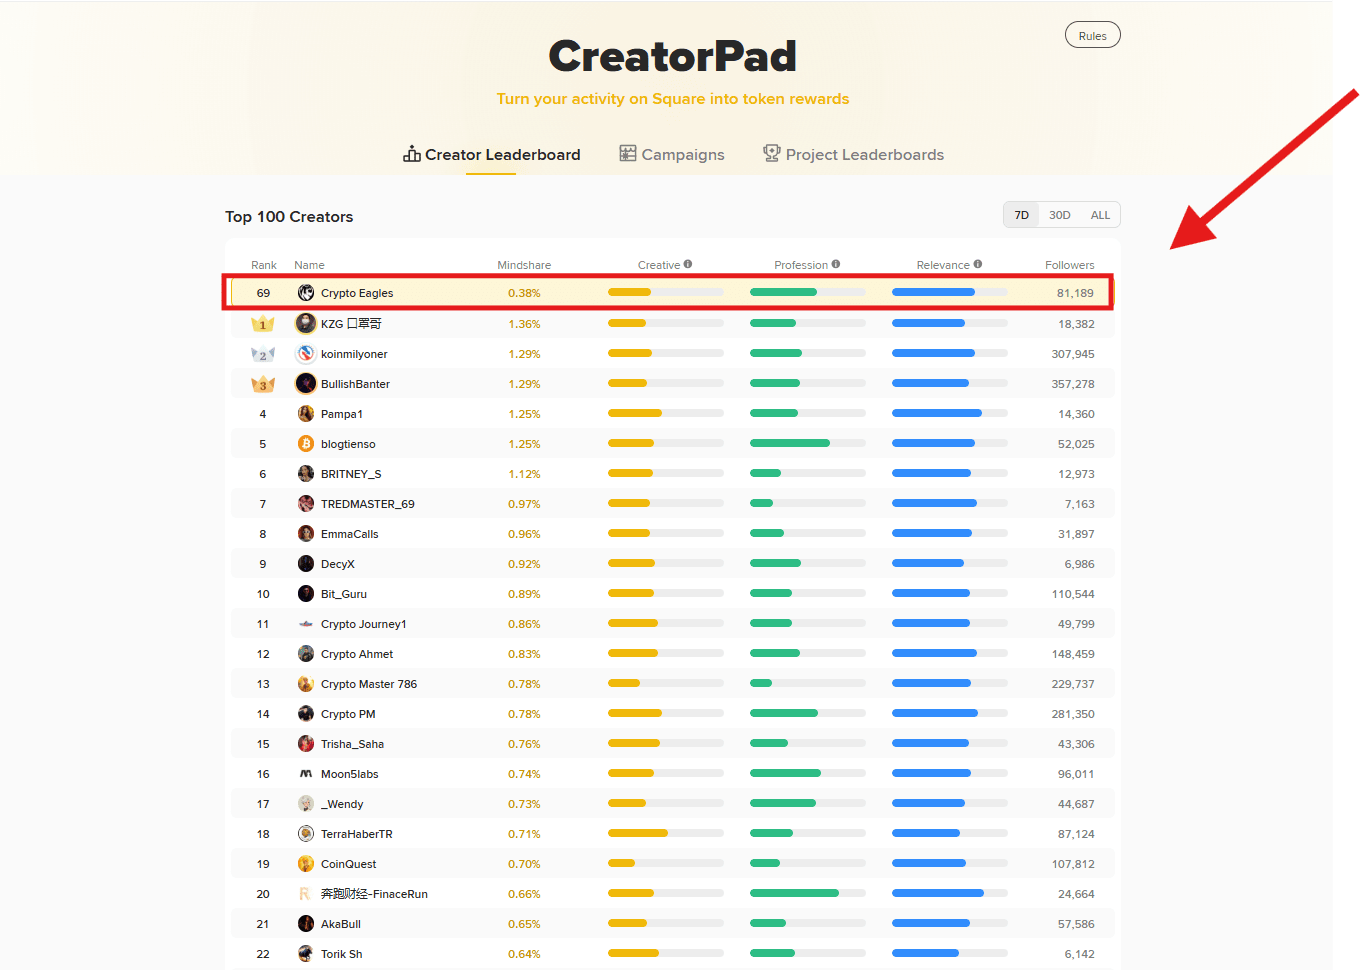Click the Mindshare column header
1360x970 pixels.
pyautogui.click(x=524, y=265)
